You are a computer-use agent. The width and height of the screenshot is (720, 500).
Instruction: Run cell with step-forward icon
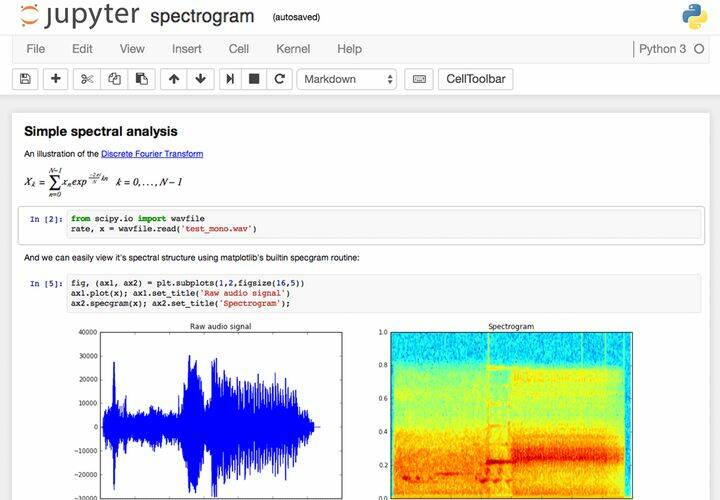(230, 79)
